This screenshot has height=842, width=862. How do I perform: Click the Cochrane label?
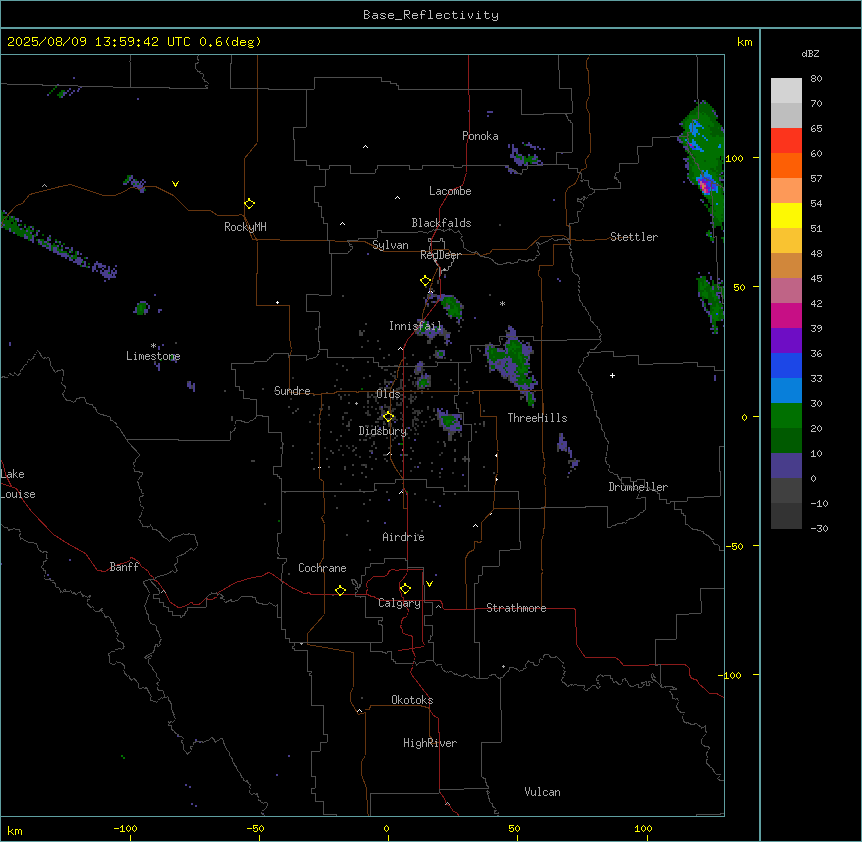322,568
